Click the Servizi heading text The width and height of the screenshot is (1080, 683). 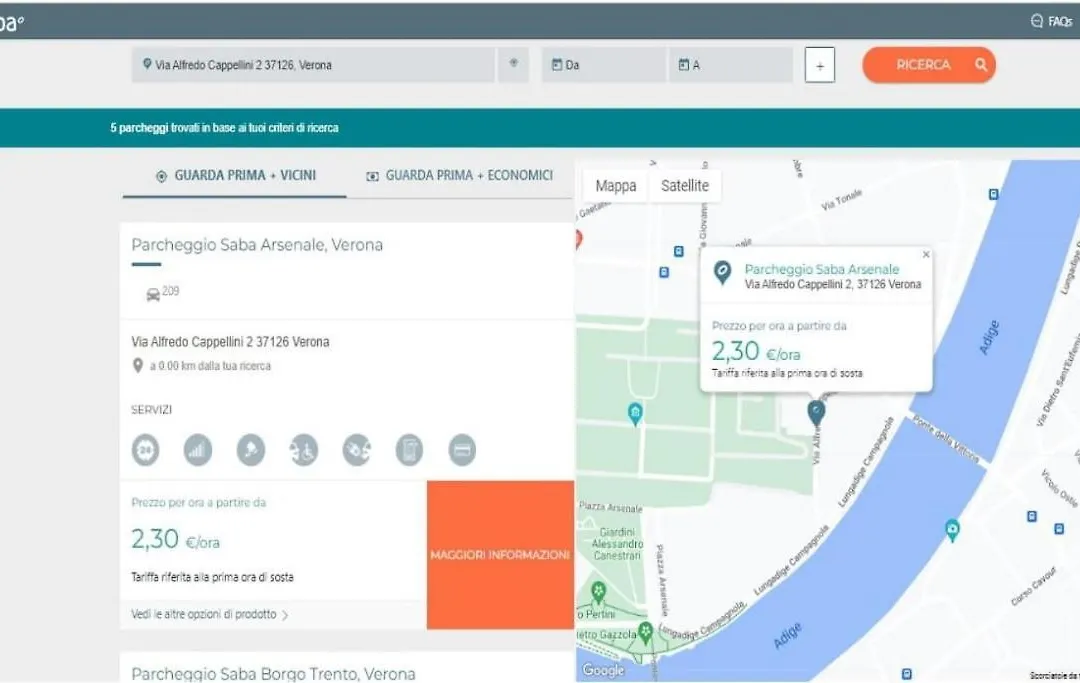(x=152, y=410)
